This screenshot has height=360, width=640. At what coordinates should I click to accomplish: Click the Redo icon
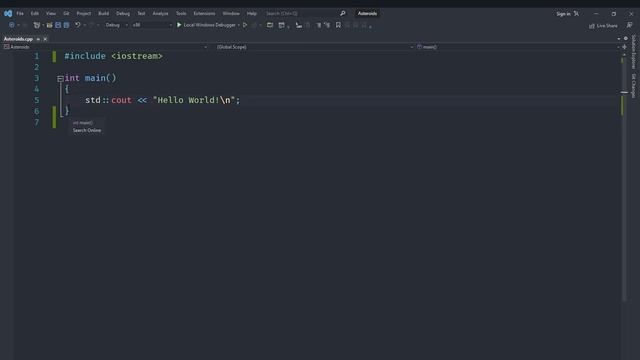(x=91, y=25)
